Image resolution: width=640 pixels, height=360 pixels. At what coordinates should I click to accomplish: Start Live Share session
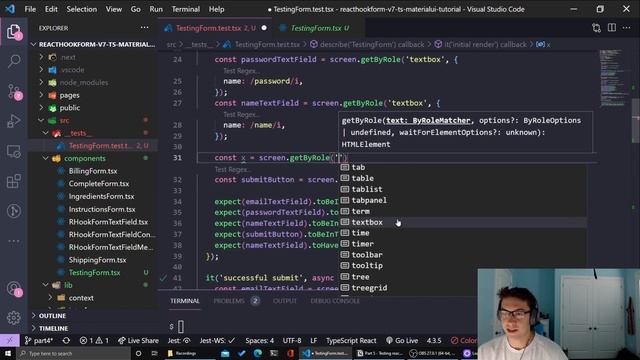click(x=138, y=340)
